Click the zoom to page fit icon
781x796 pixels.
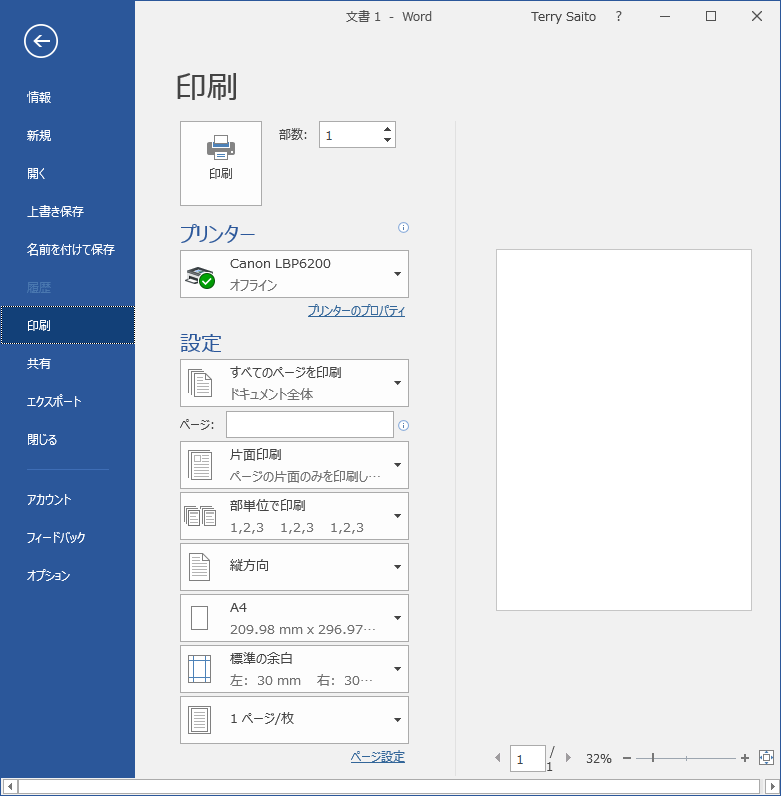click(x=766, y=758)
